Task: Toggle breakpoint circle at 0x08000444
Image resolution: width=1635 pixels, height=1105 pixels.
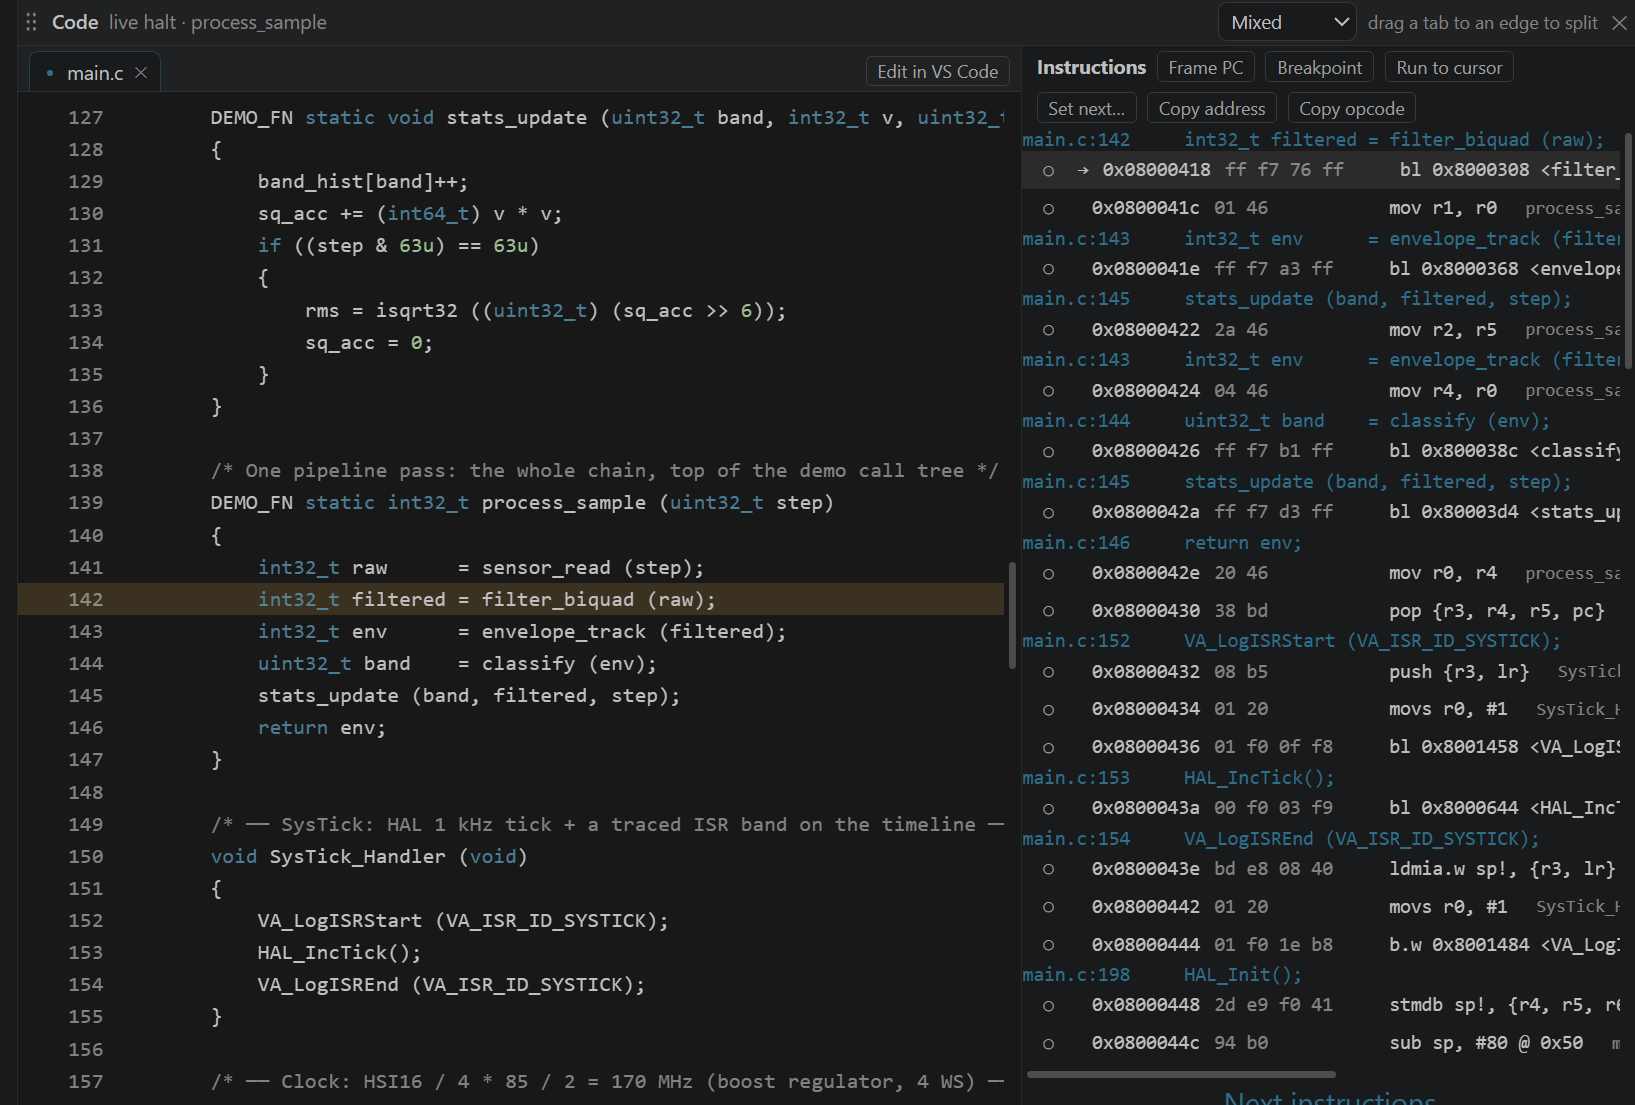Action: click(x=1048, y=945)
